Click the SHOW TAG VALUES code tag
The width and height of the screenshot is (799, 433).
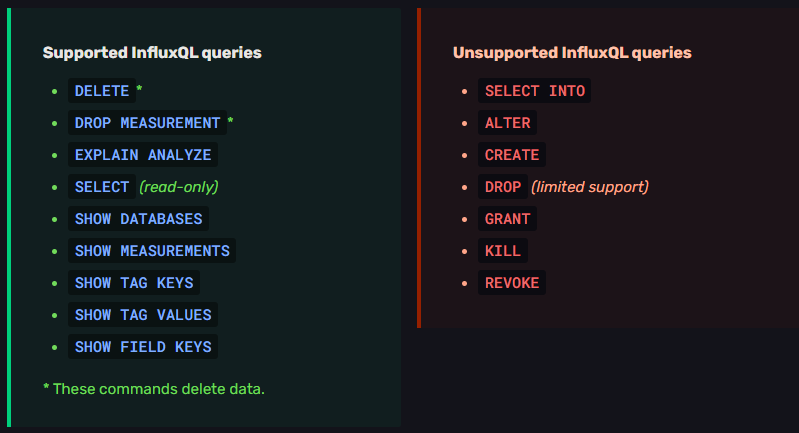143,315
